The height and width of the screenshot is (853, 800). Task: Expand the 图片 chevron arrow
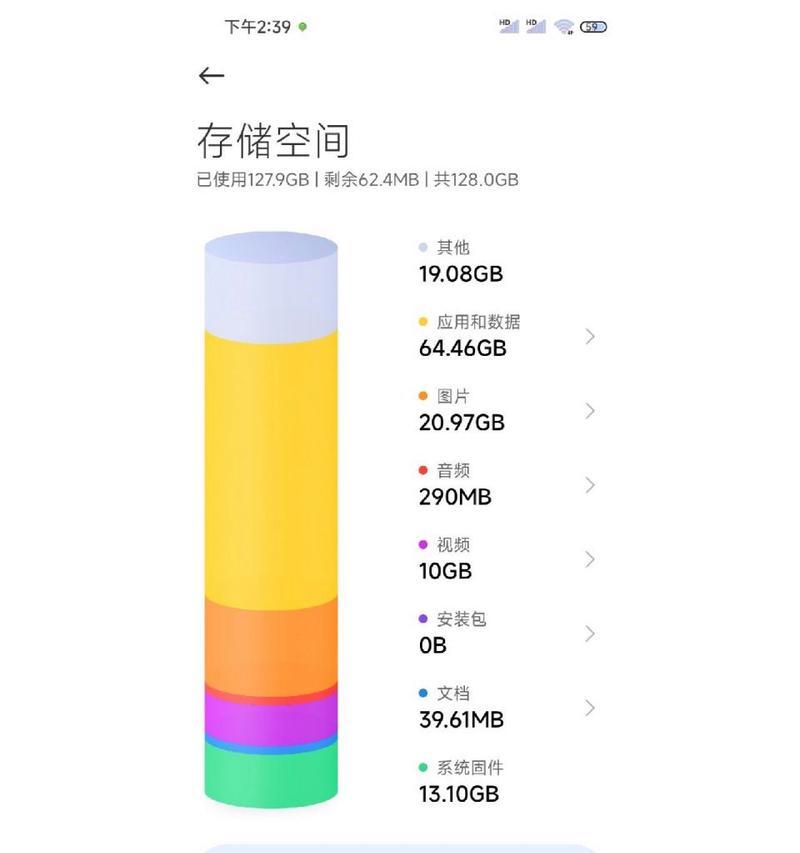(x=590, y=411)
